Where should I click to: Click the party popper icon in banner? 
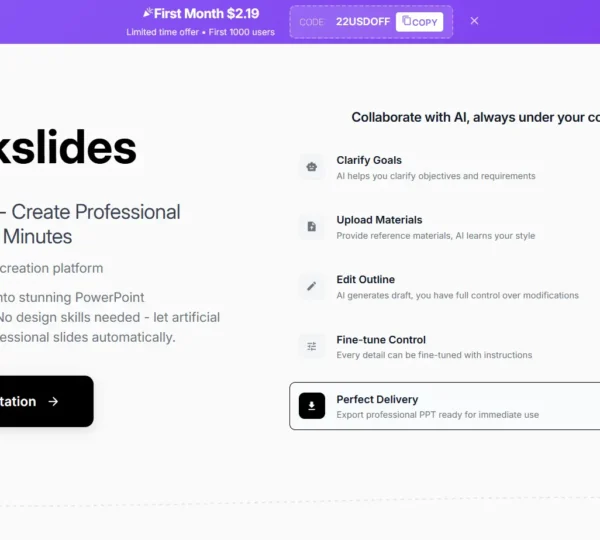[x=149, y=13]
